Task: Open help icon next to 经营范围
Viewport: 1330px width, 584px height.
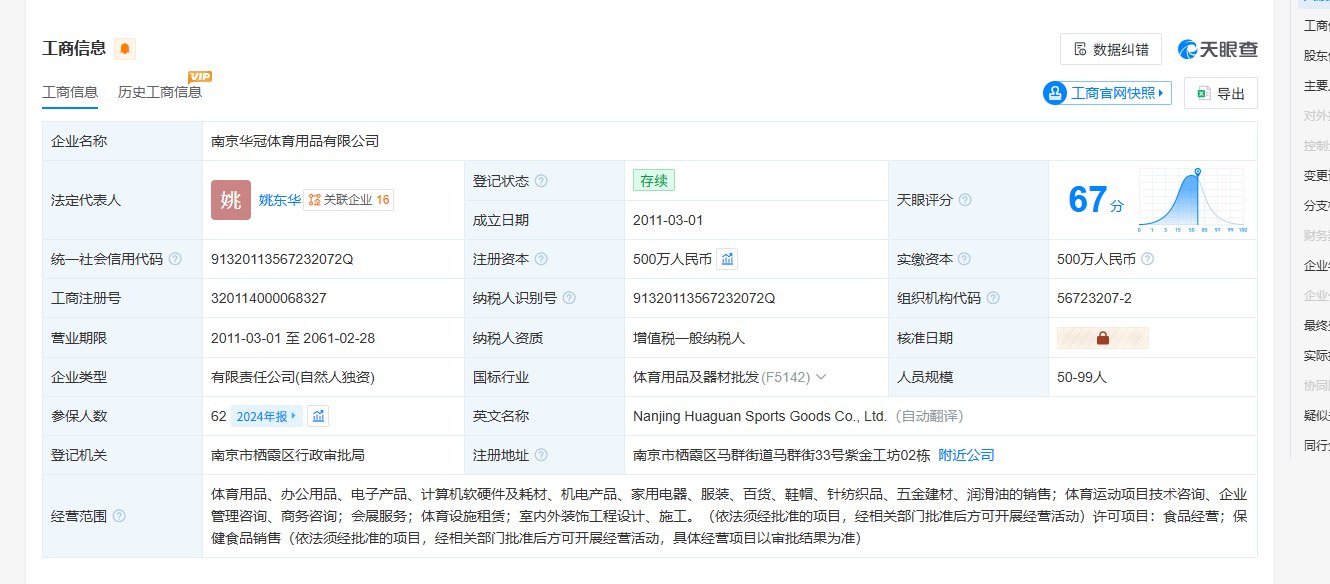Action: pos(119,516)
